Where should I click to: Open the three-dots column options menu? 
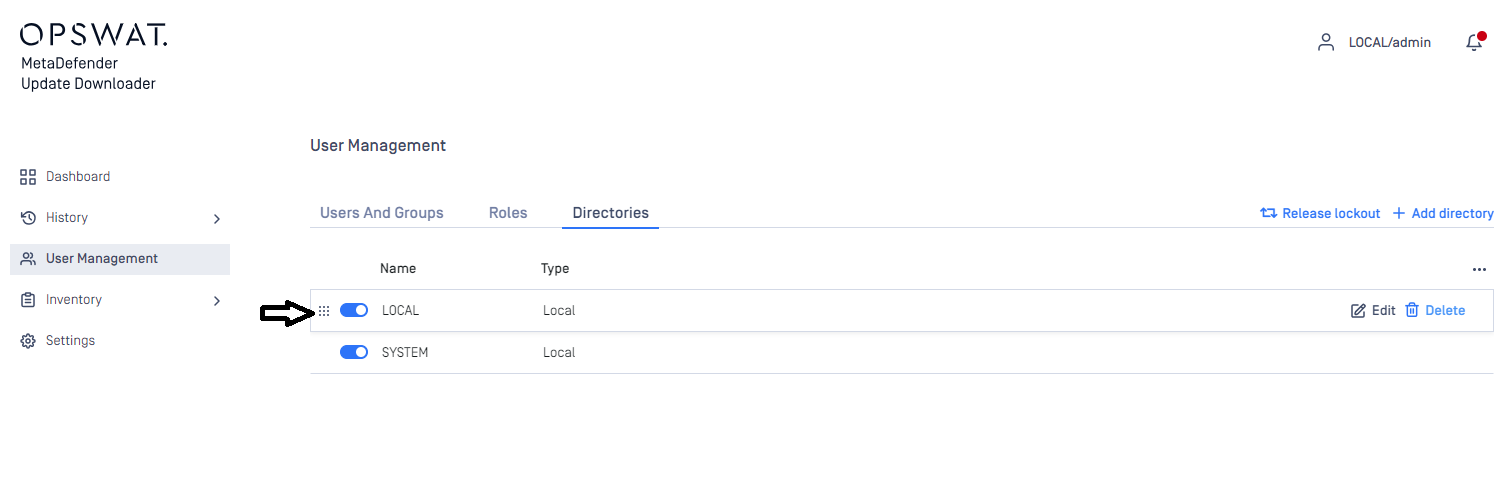point(1479,269)
